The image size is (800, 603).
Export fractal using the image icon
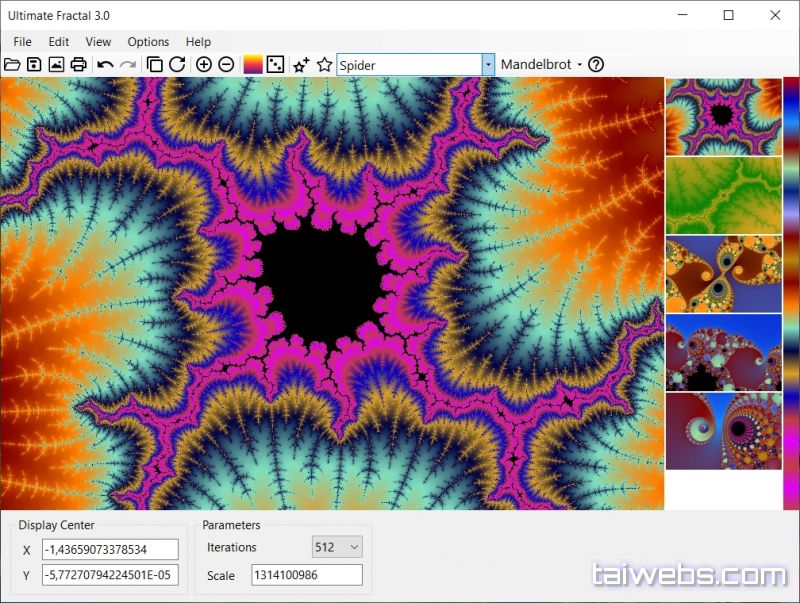[56, 65]
